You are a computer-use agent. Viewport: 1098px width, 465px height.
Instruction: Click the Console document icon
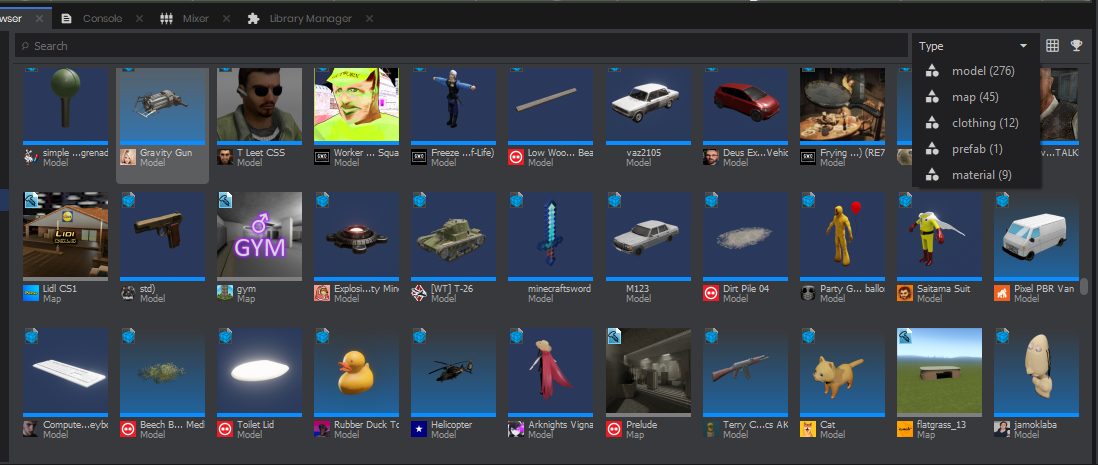[67, 19]
